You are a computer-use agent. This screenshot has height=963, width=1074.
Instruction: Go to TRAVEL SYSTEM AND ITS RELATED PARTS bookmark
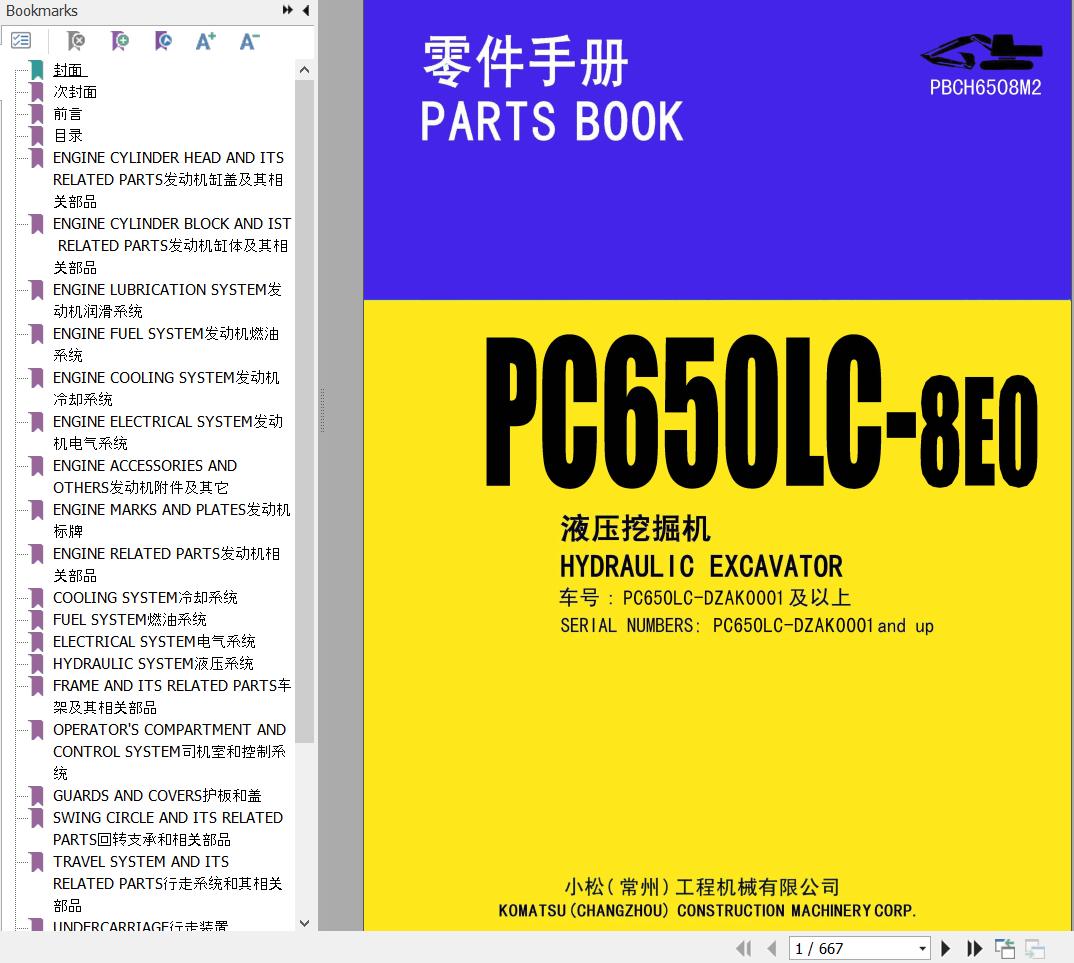tap(168, 883)
